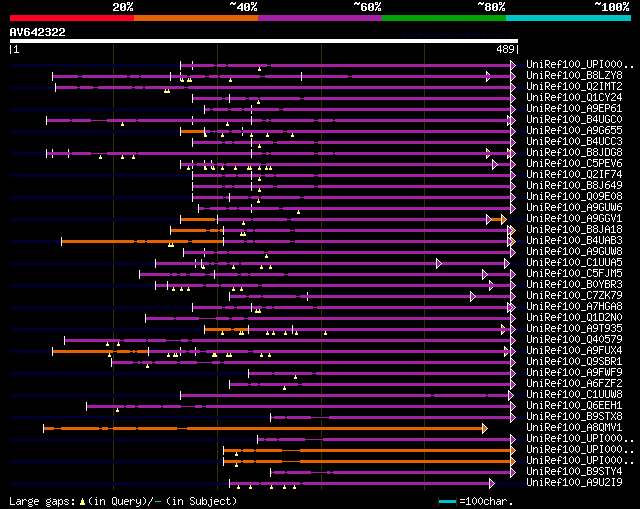Open the UniRef100_B9STY4 label
The height and width of the screenshot is (509, 640).
point(574,472)
